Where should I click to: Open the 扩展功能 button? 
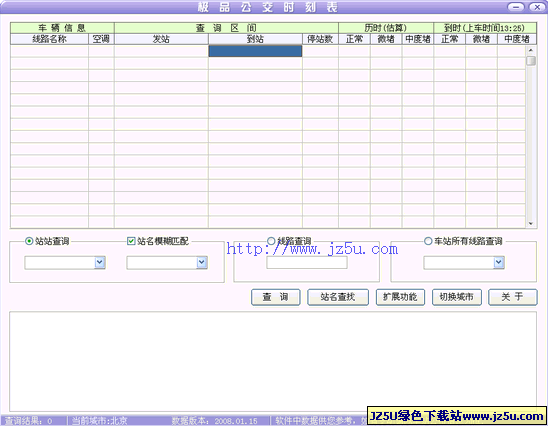pos(400,297)
